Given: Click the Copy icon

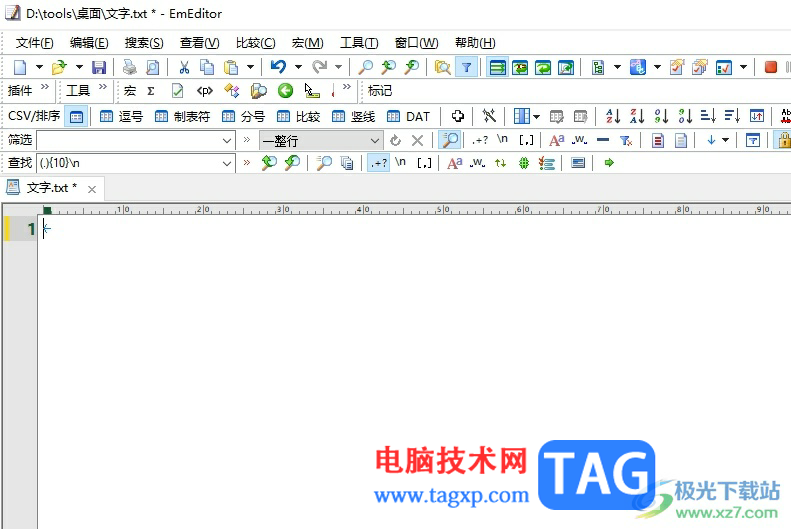Looking at the screenshot, I should pos(207,67).
